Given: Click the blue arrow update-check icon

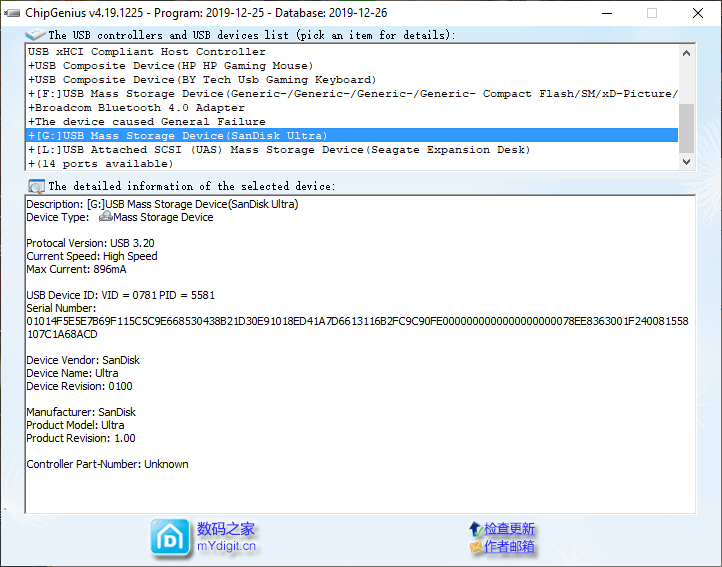Looking at the screenshot, I should [476, 529].
